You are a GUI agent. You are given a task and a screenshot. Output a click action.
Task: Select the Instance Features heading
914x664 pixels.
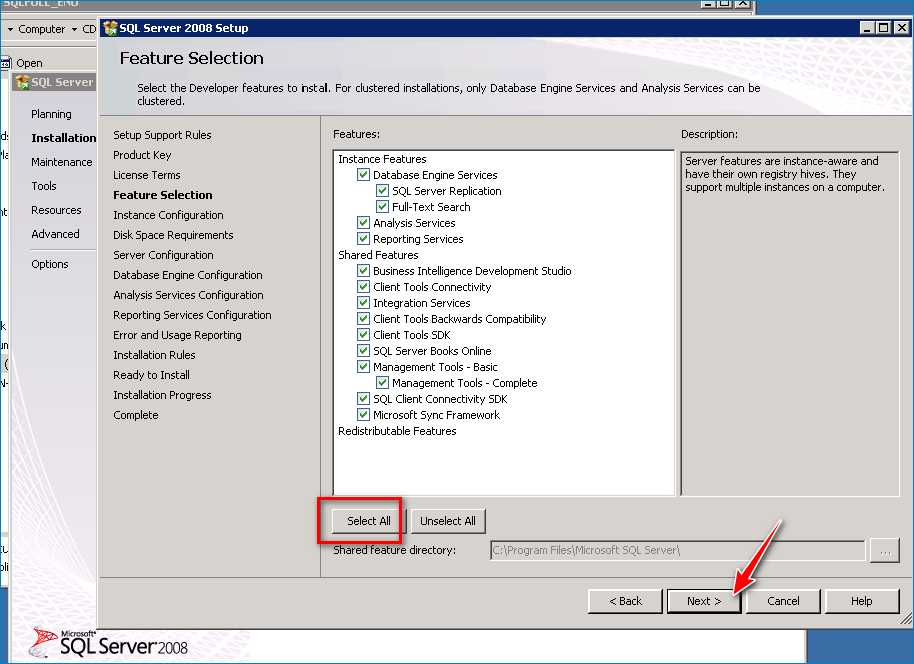[382, 159]
